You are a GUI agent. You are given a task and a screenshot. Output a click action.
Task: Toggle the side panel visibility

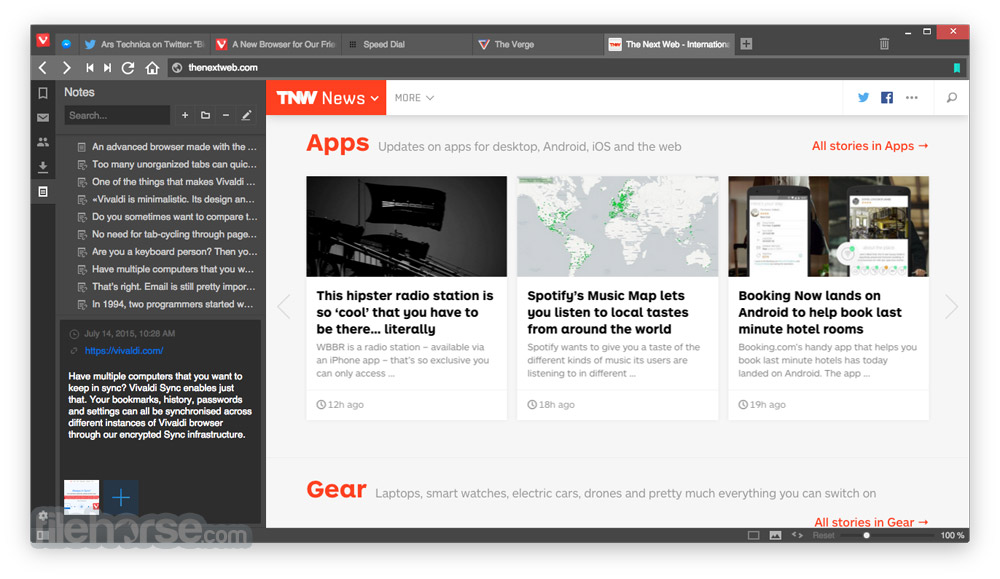[x=41, y=535]
